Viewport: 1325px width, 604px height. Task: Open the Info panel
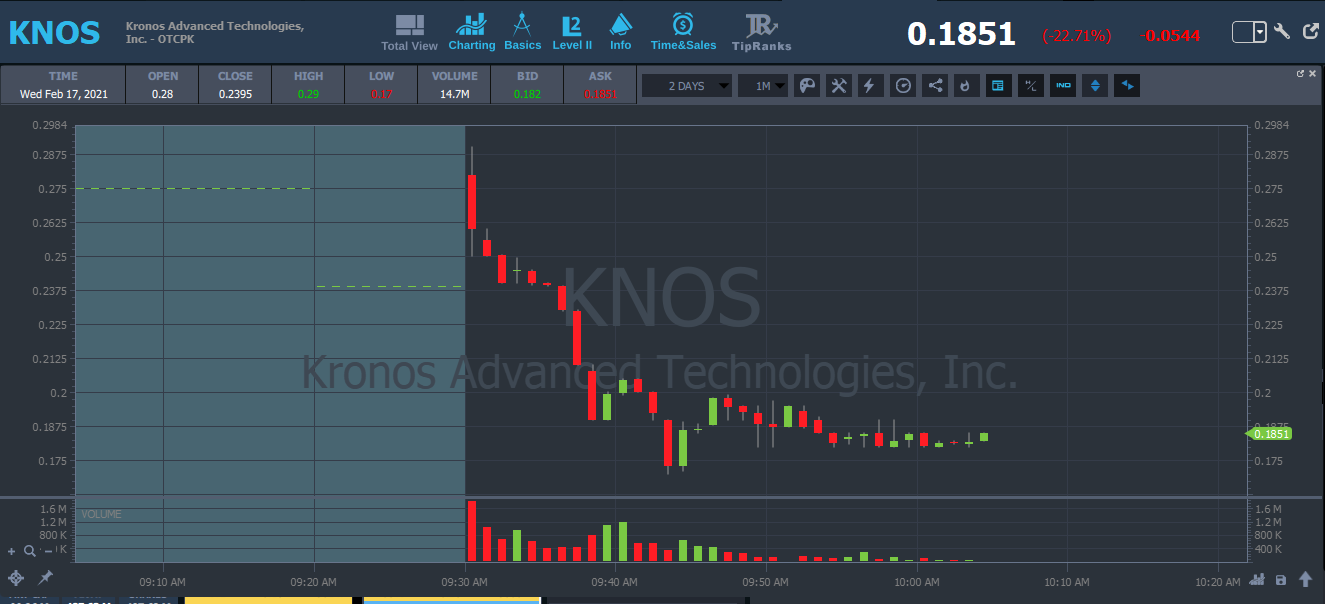pyautogui.click(x=620, y=33)
